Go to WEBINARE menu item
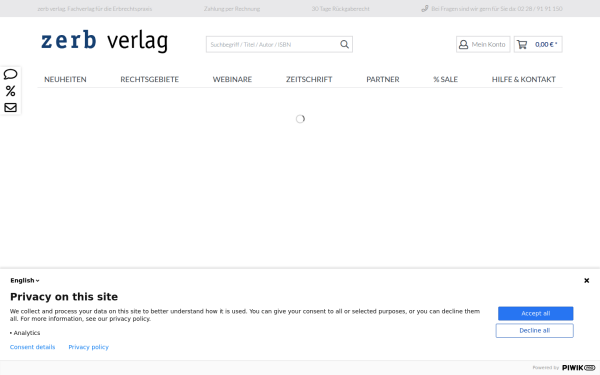The width and height of the screenshot is (600, 375). [232, 79]
